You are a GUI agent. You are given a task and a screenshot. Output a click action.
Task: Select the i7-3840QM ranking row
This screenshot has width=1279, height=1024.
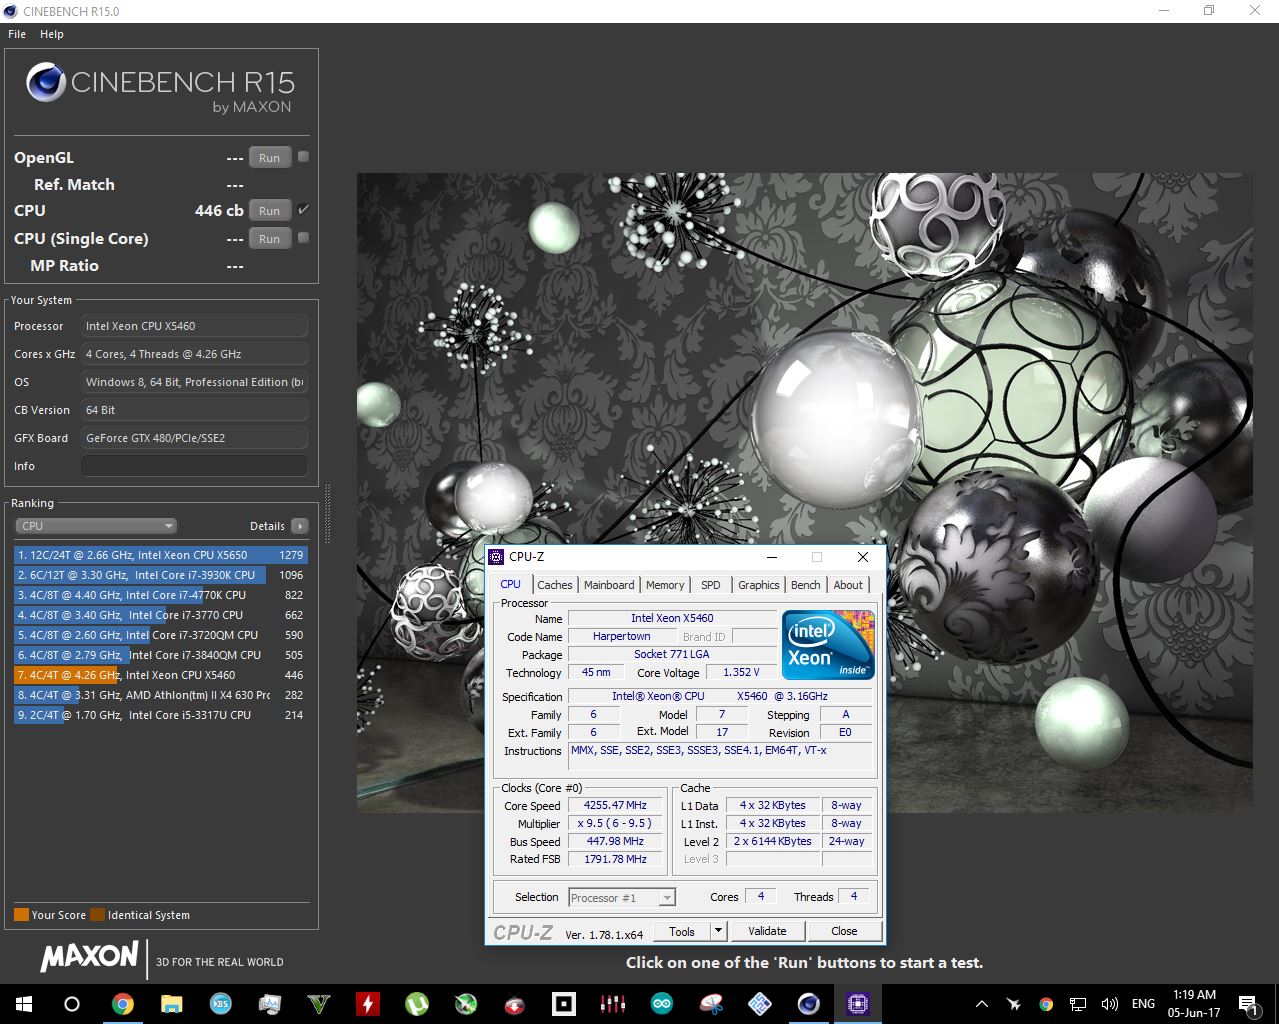(160, 655)
